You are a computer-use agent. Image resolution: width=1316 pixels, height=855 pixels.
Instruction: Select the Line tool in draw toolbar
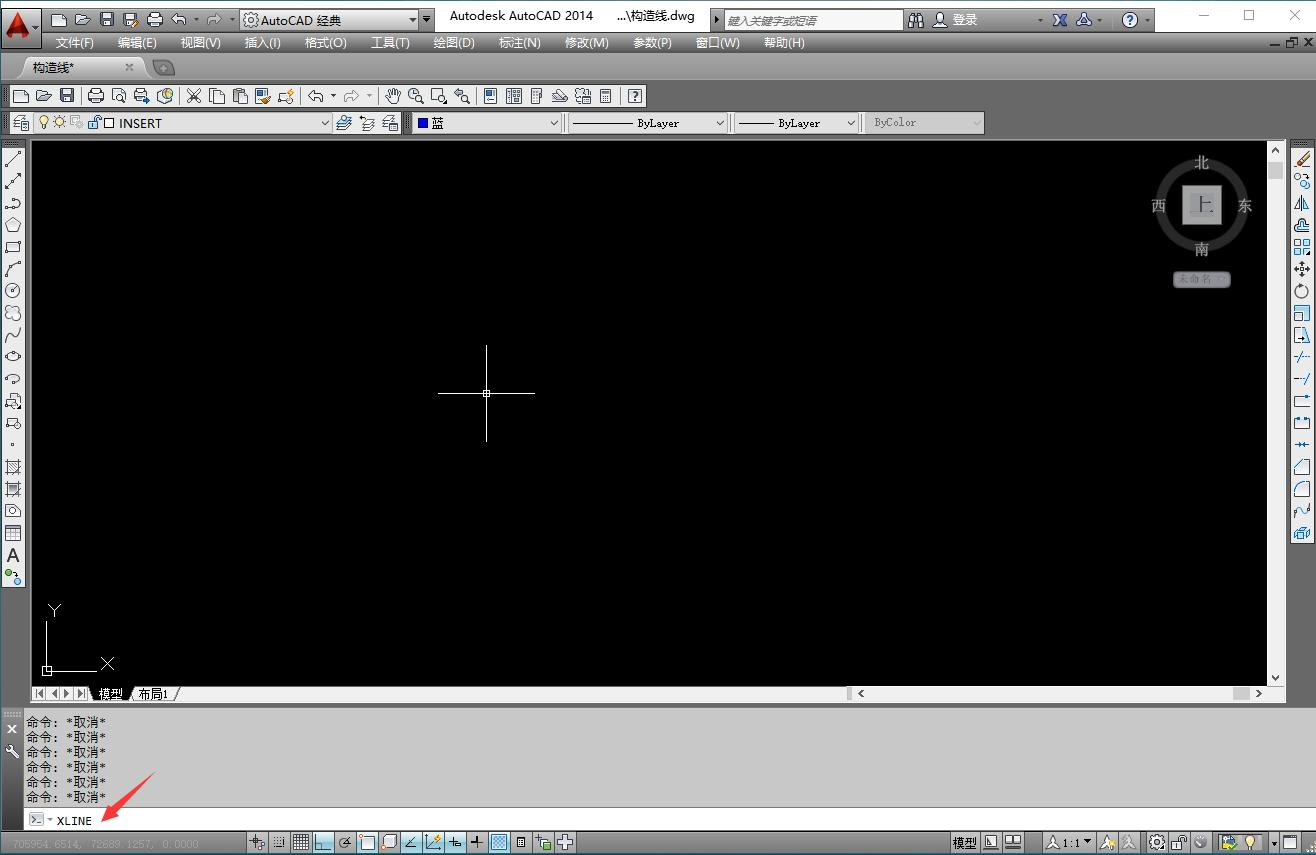point(13,158)
